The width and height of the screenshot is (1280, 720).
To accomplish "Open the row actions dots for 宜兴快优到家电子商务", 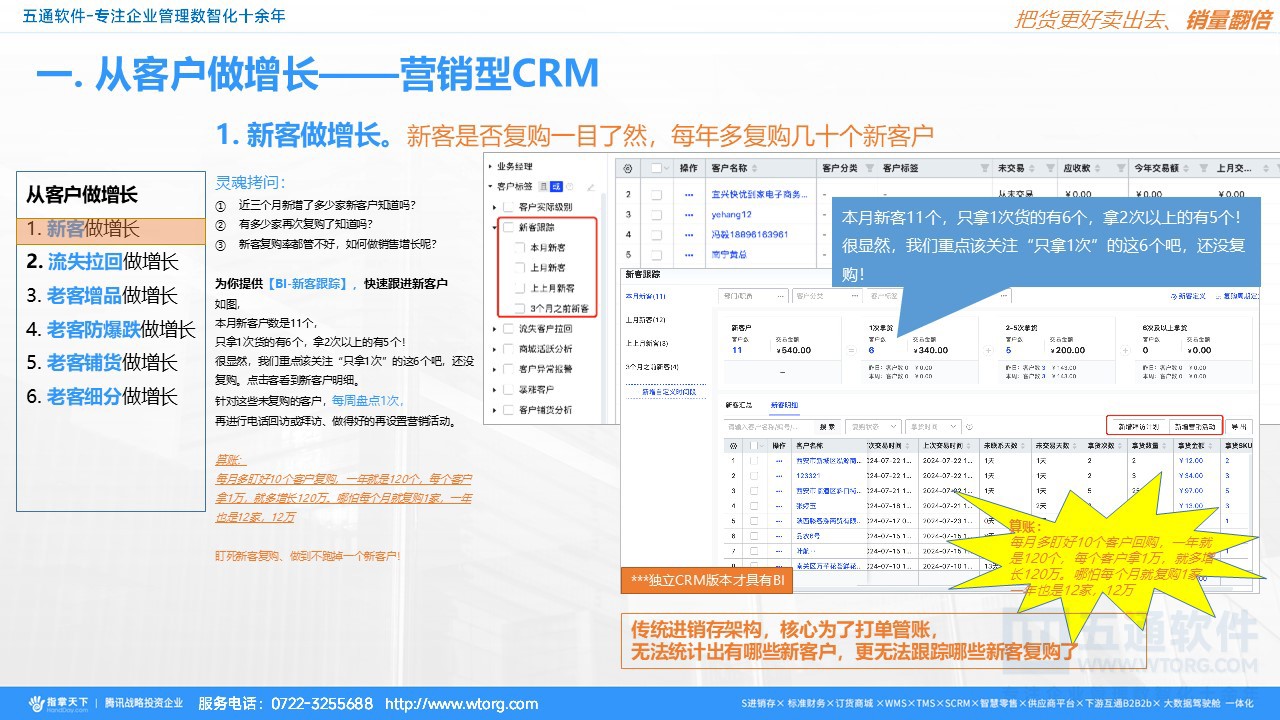I will (x=689, y=195).
